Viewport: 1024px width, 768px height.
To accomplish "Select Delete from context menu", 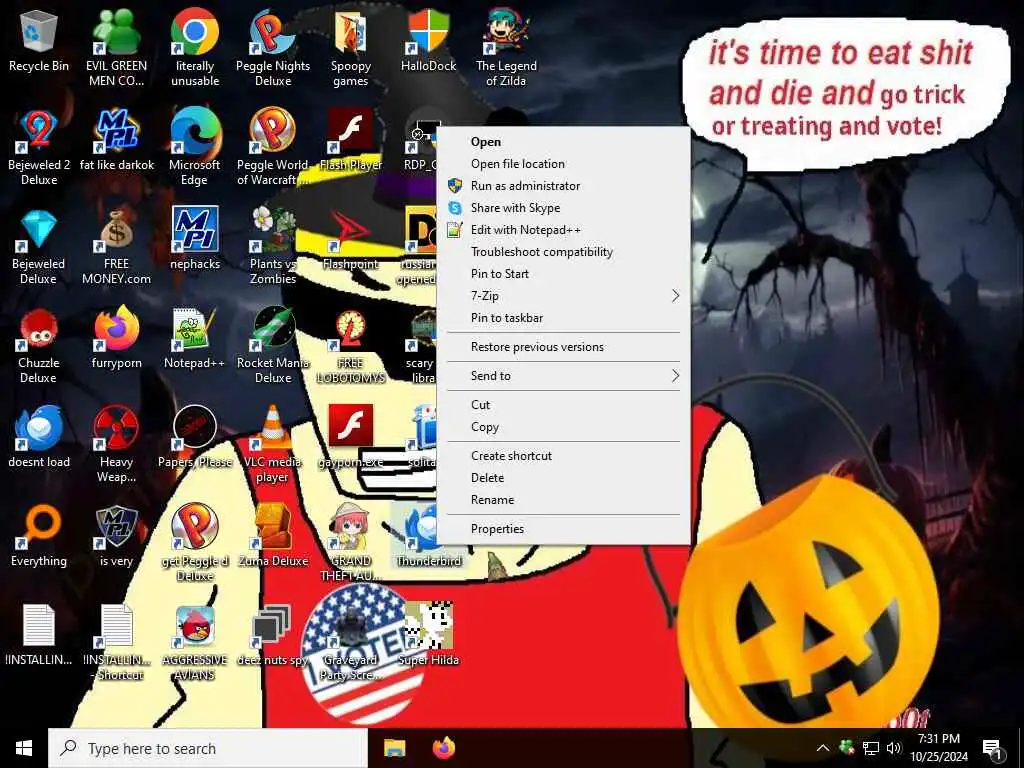I will [563, 478].
